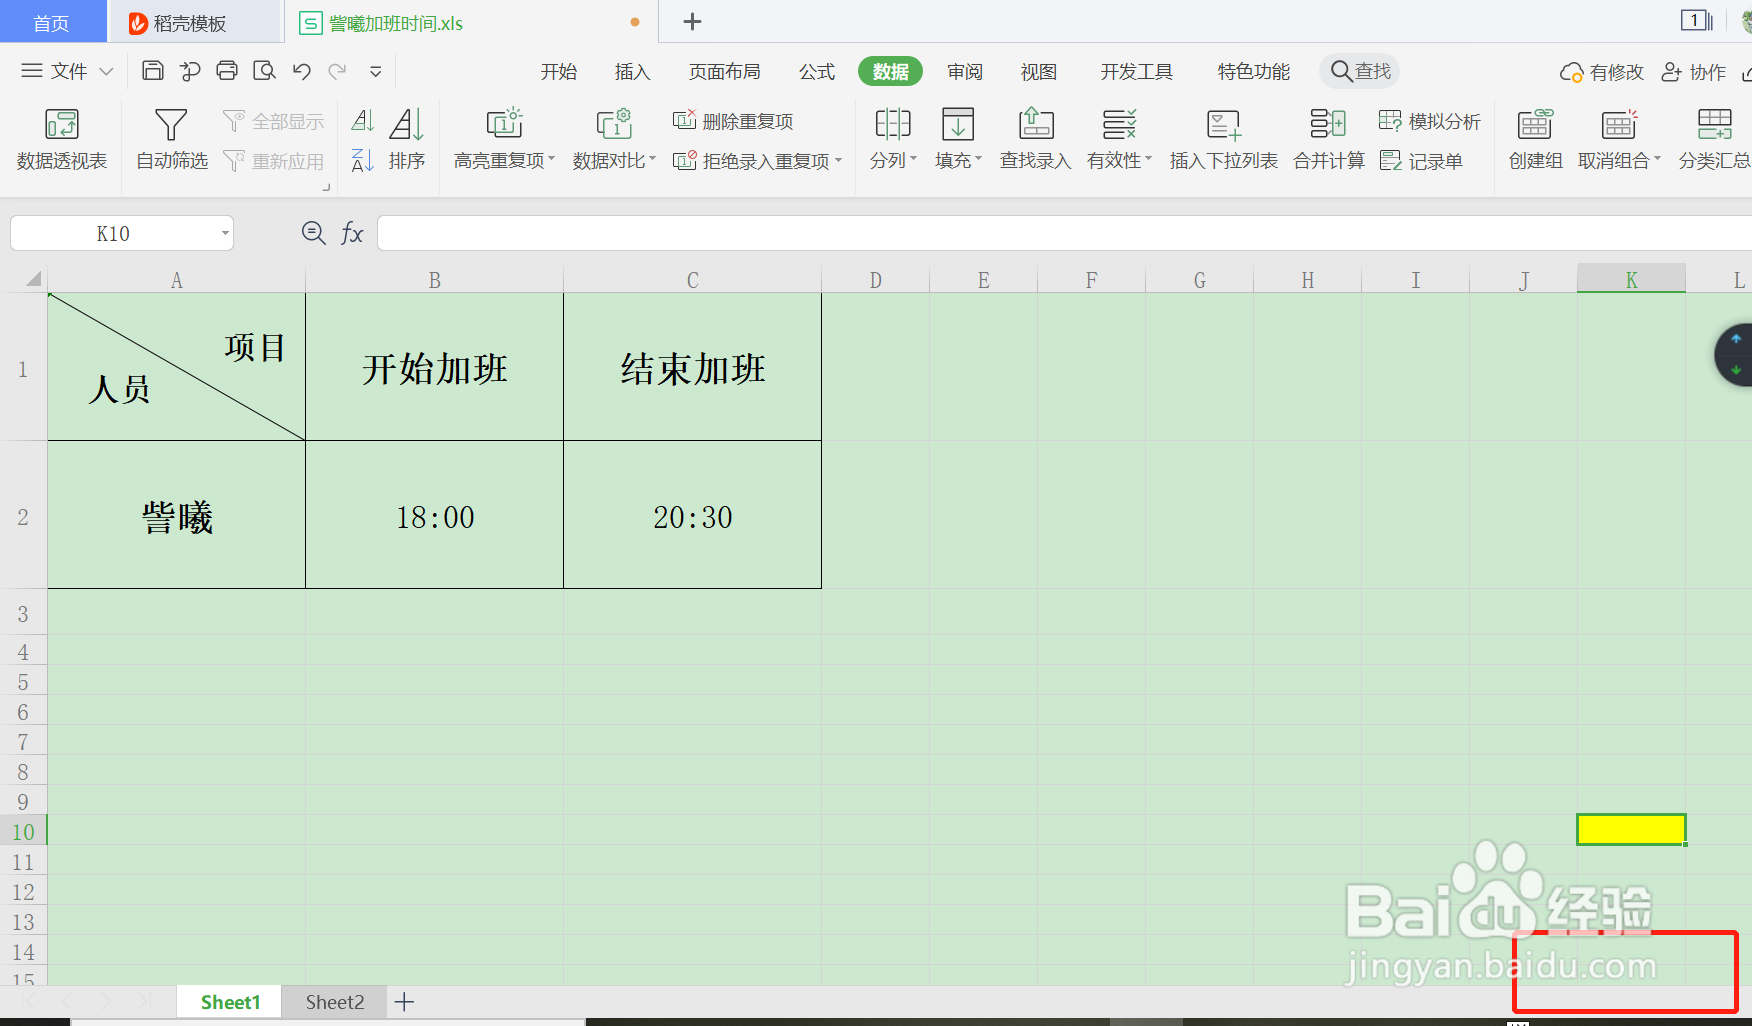Select the 结束加班 header cell
The image size is (1752, 1026).
pos(692,367)
